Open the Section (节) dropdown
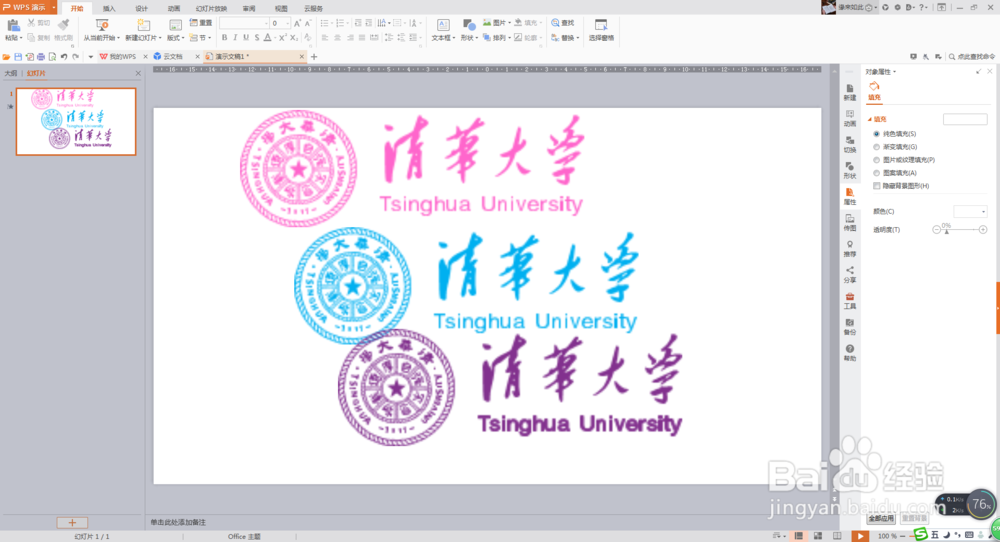 [200, 38]
